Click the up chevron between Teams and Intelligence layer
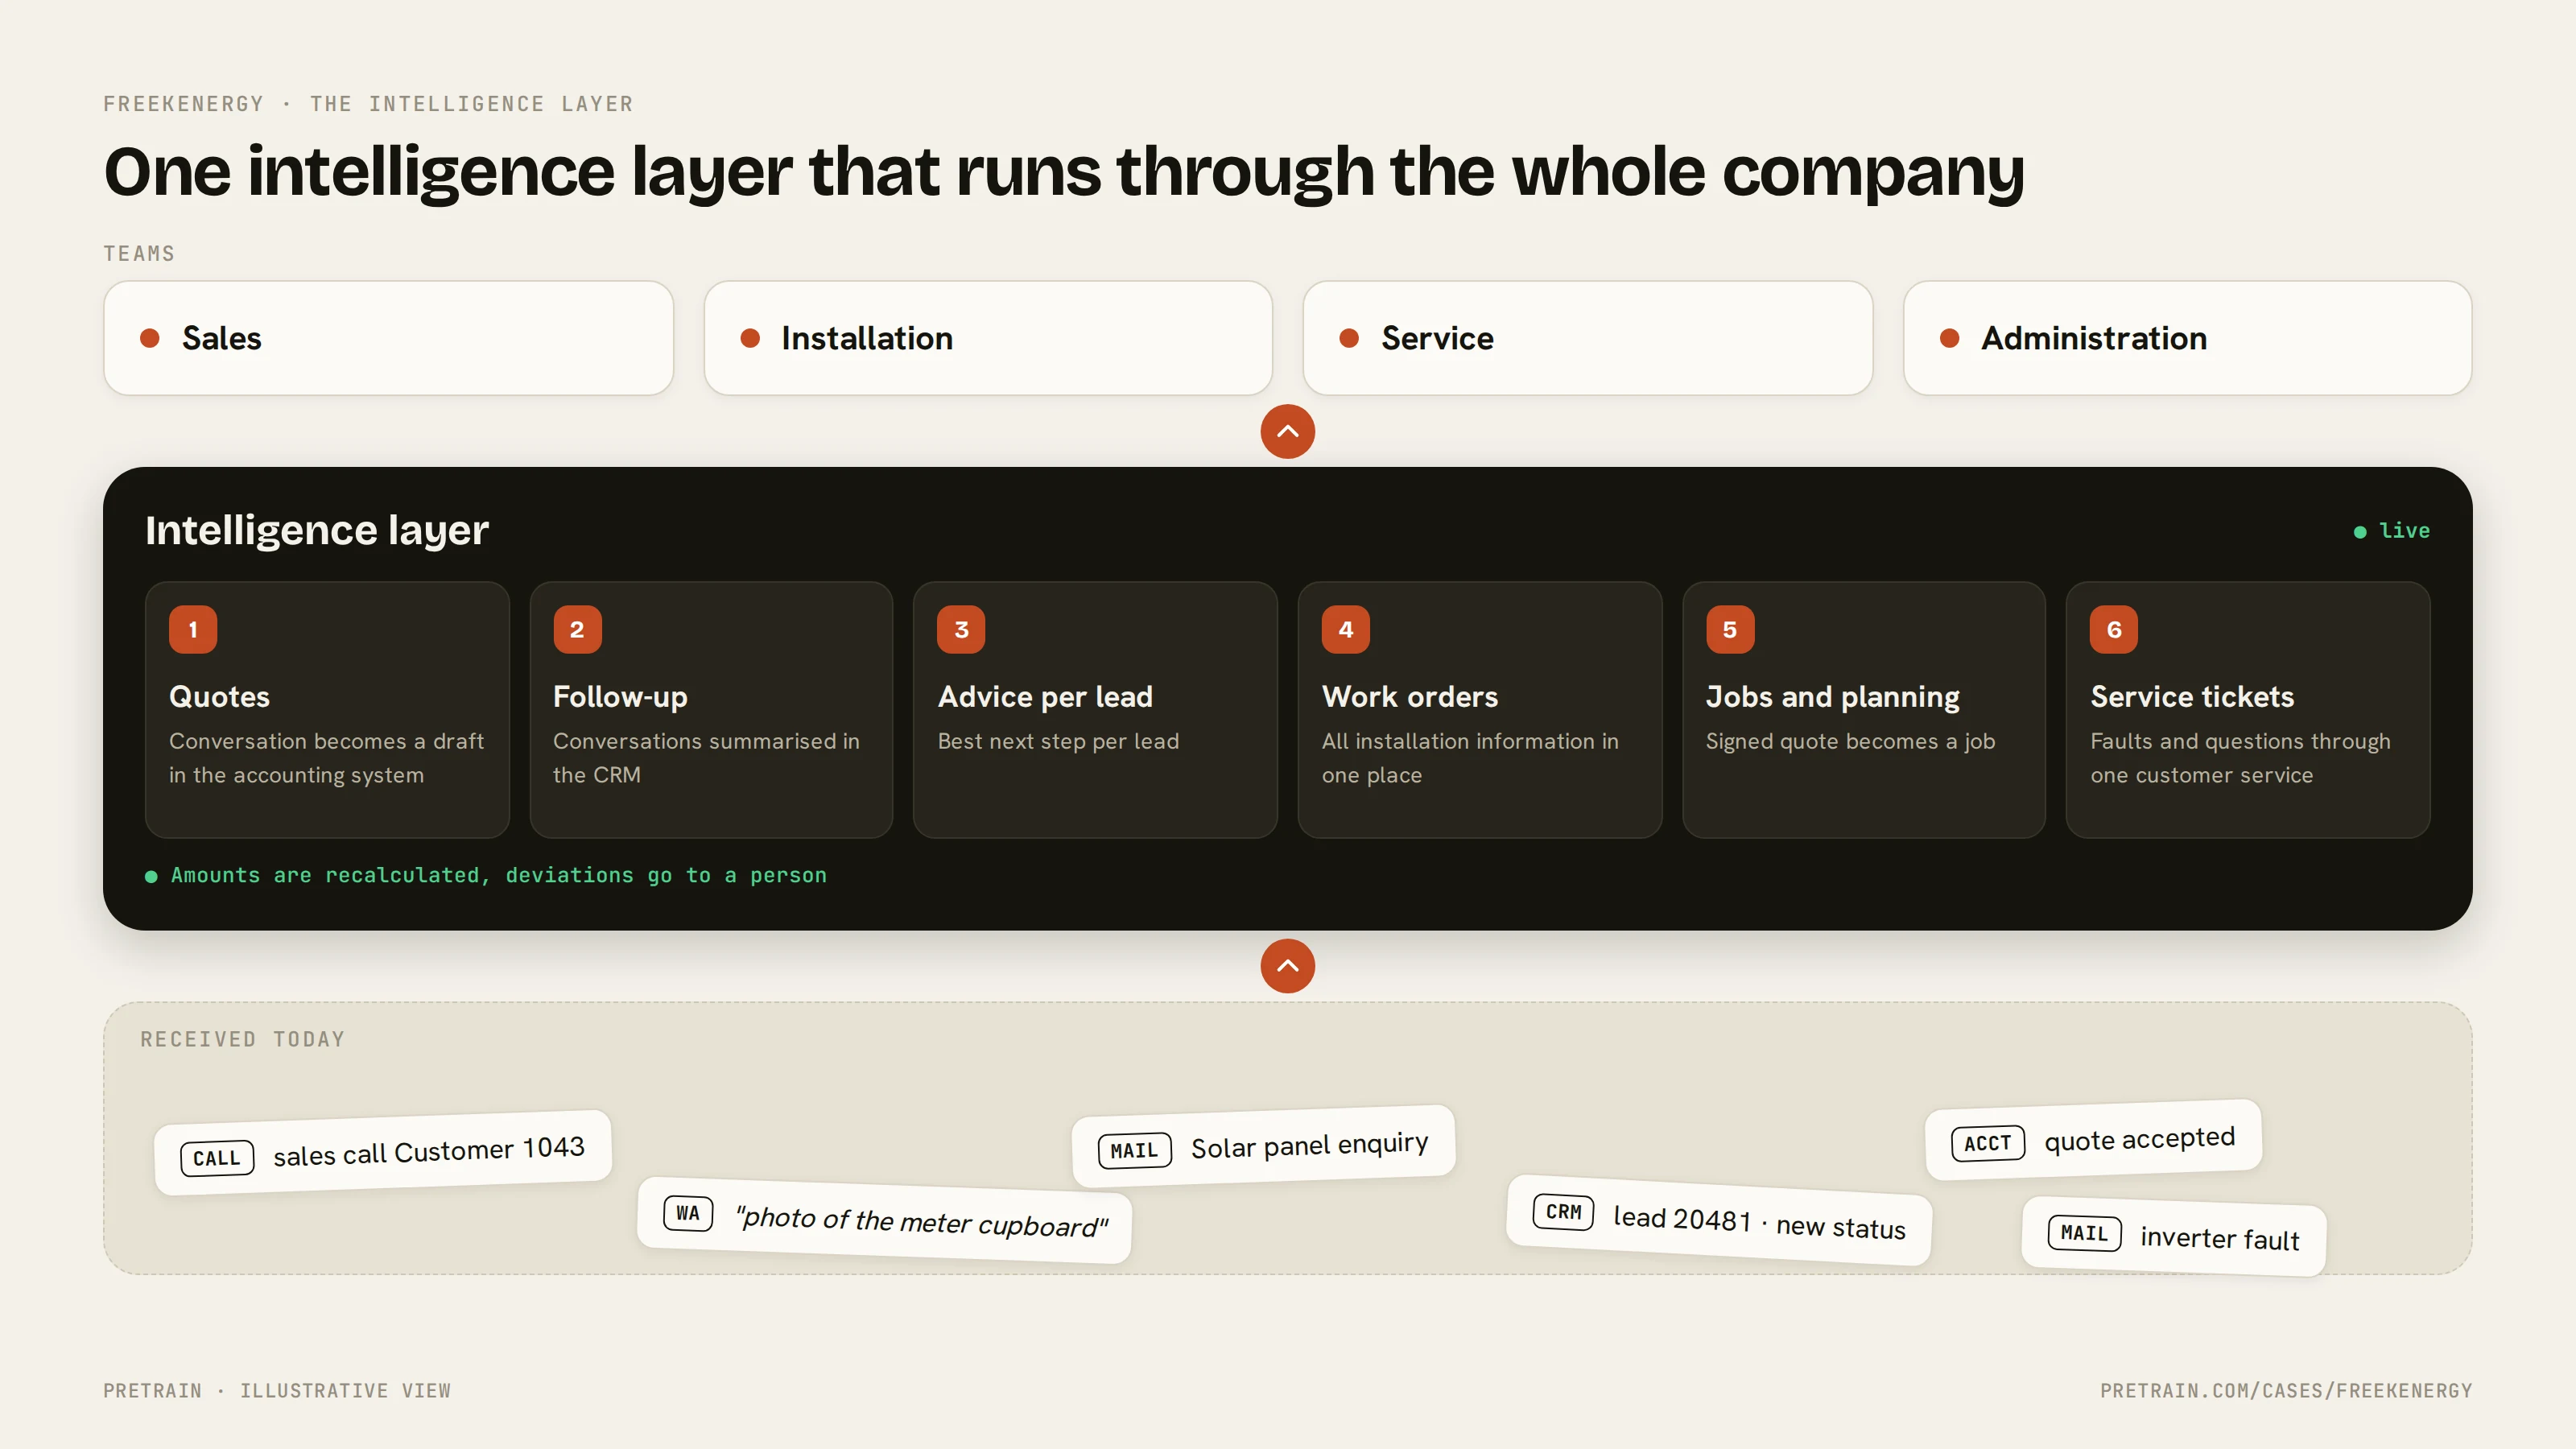Viewport: 2576px width, 1449px height. tap(1288, 431)
